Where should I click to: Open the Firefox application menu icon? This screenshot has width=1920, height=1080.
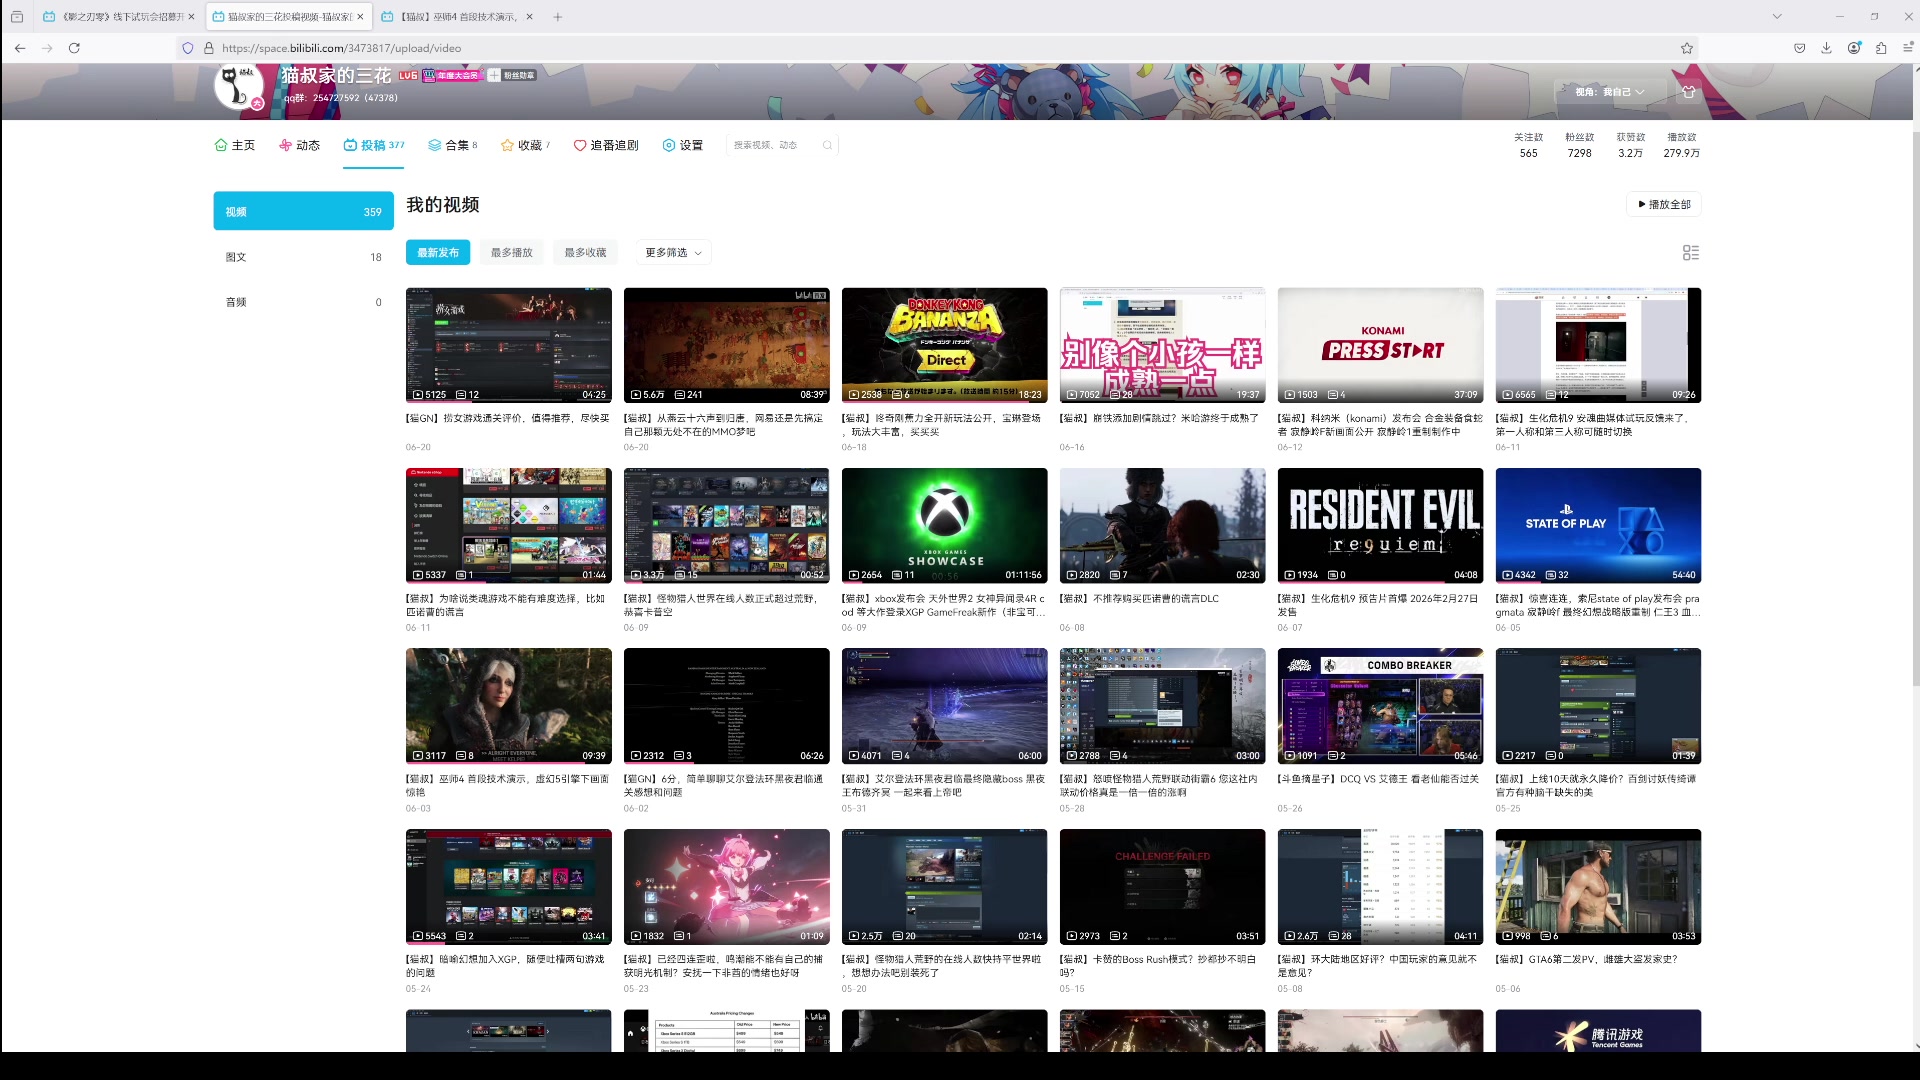tap(1907, 48)
